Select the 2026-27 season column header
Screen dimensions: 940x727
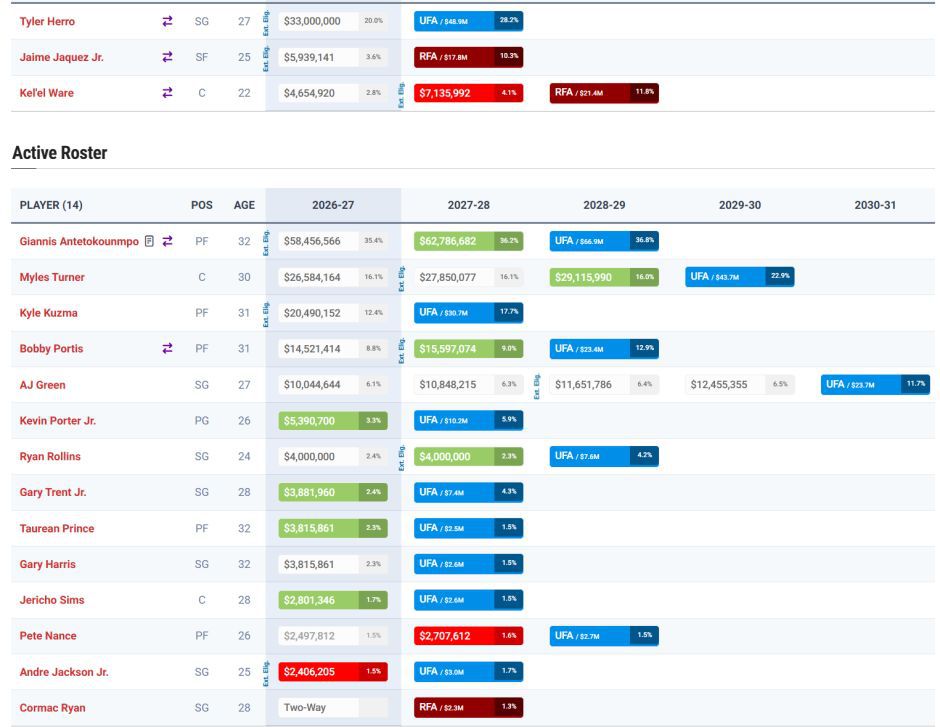[x=333, y=205]
